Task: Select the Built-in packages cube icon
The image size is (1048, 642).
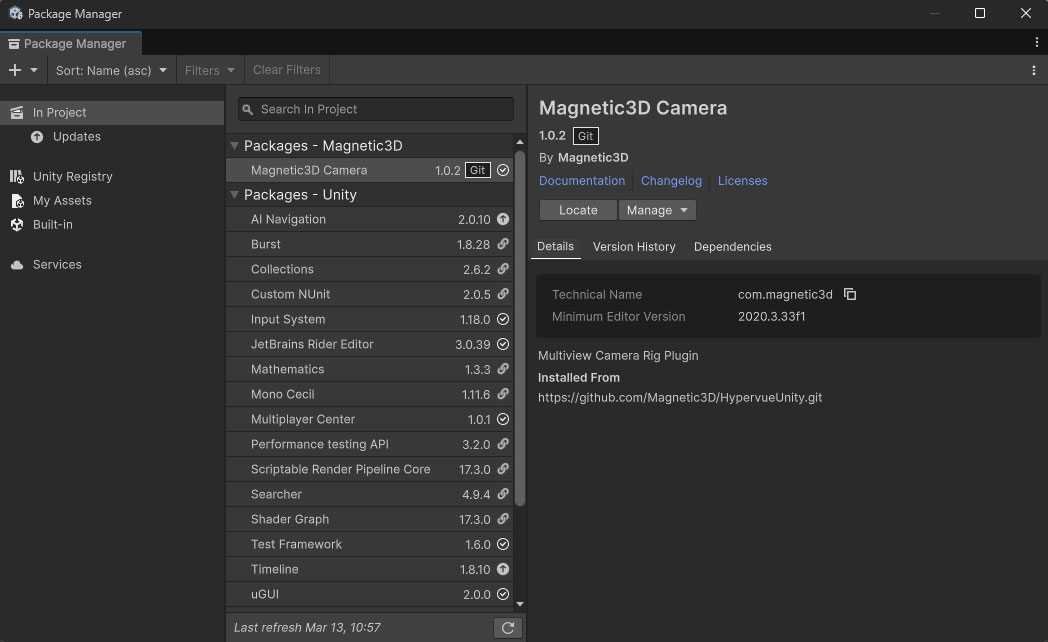Action: pos(16,225)
